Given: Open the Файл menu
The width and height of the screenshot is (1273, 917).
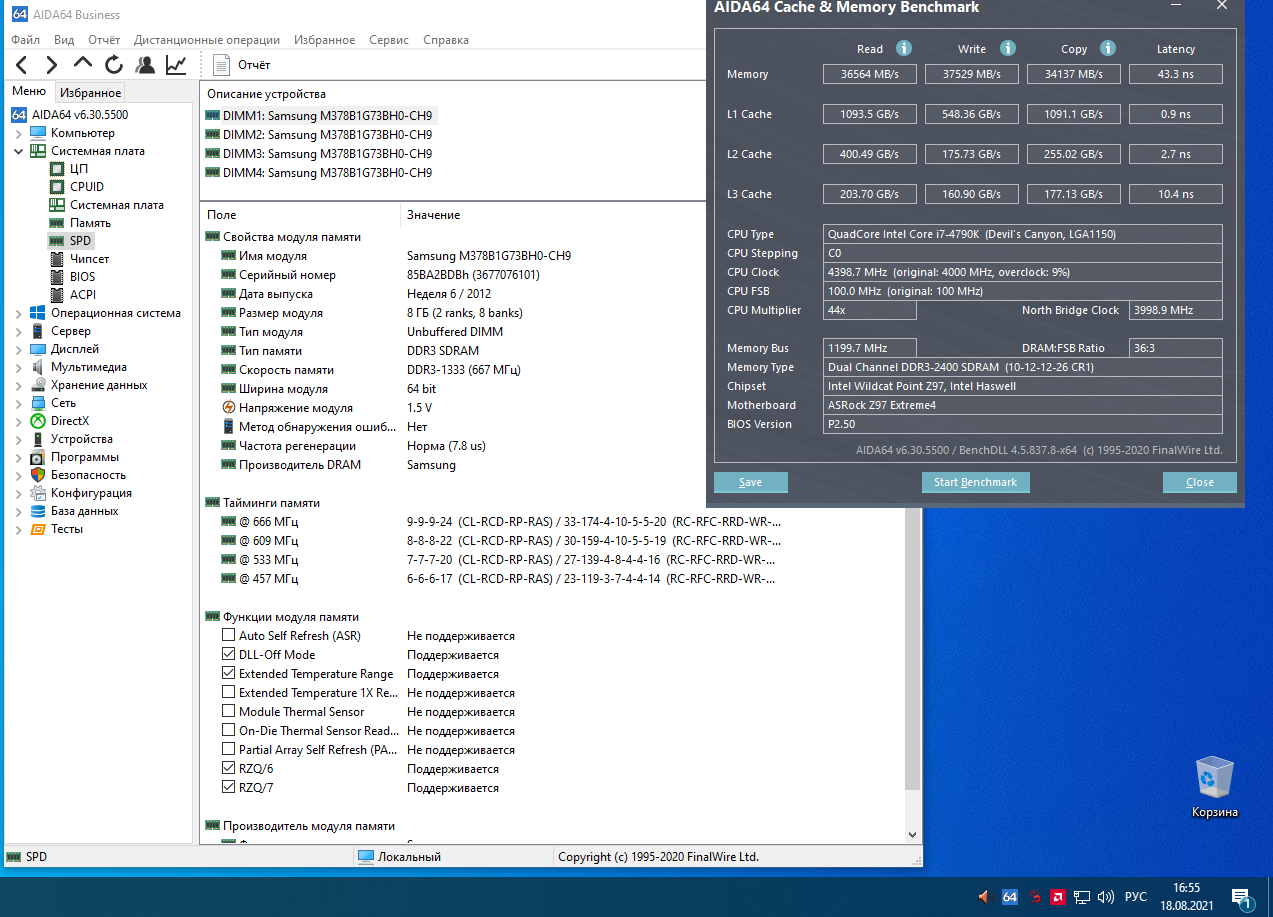Looking at the screenshot, I should pos(25,40).
